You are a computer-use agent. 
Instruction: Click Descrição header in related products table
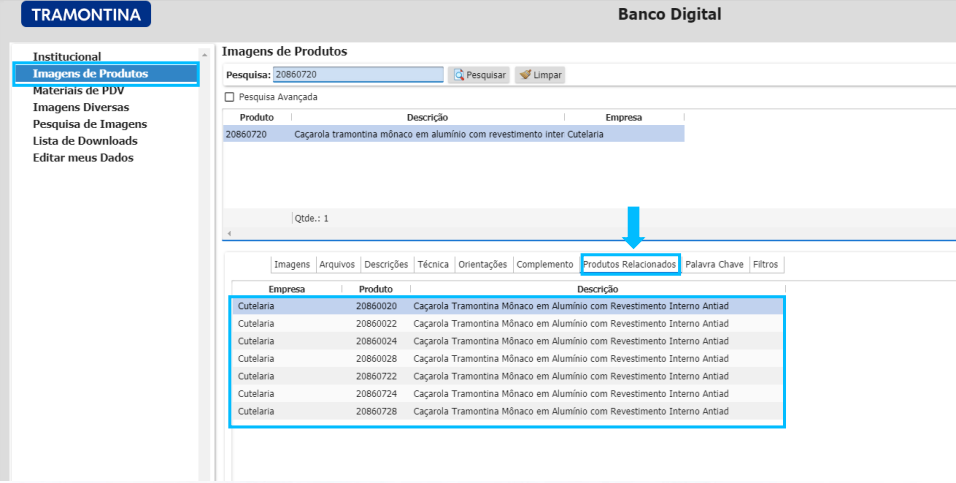(598, 289)
